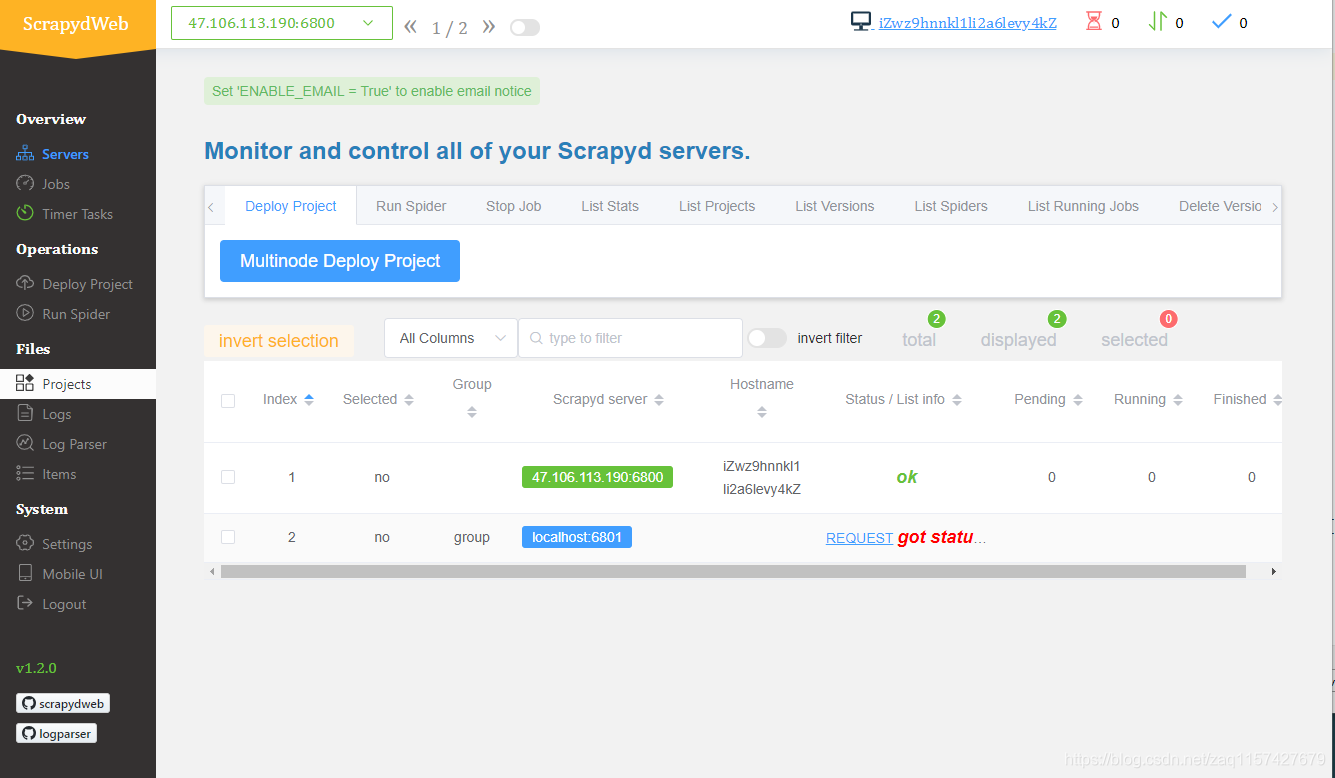
Task: Click the Jobs dashboard icon
Action: [x=25, y=184]
